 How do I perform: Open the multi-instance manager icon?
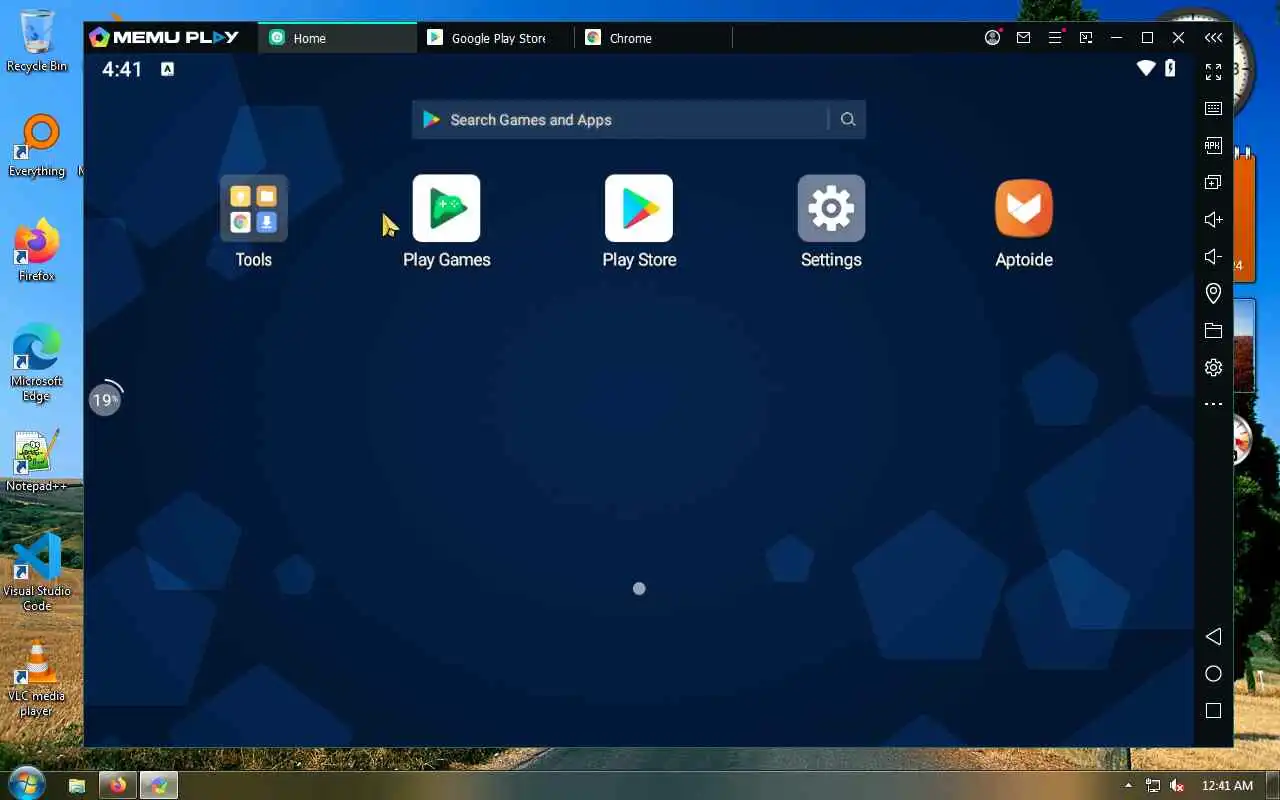click(x=1213, y=182)
